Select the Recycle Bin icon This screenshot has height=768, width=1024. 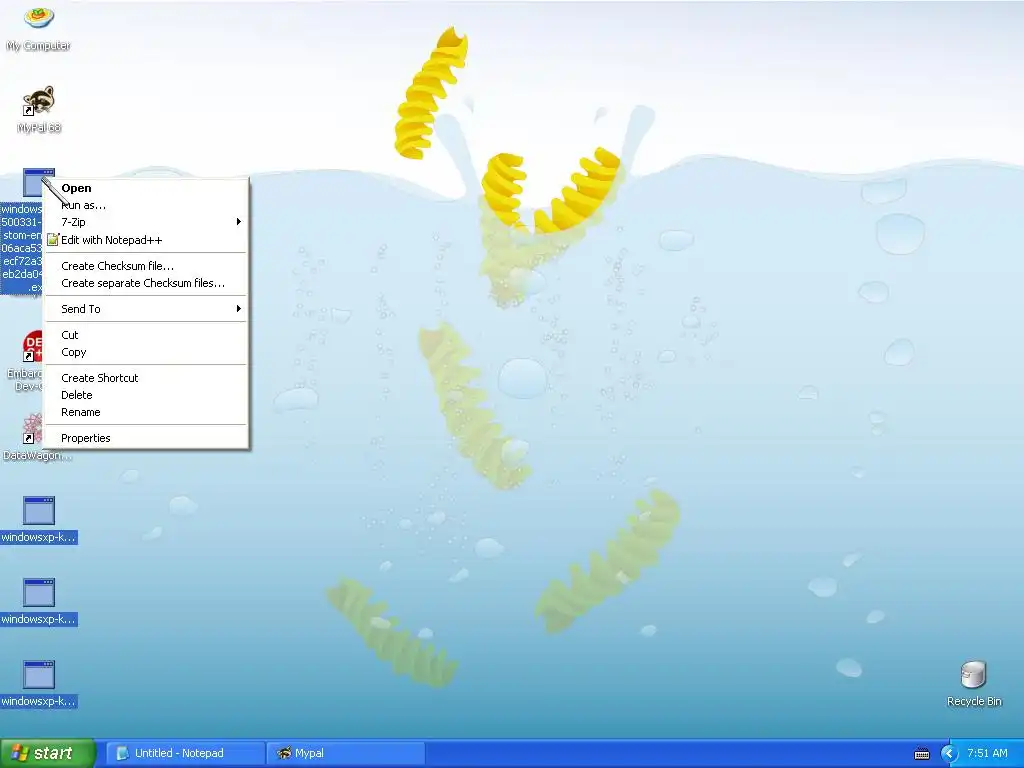click(974, 684)
